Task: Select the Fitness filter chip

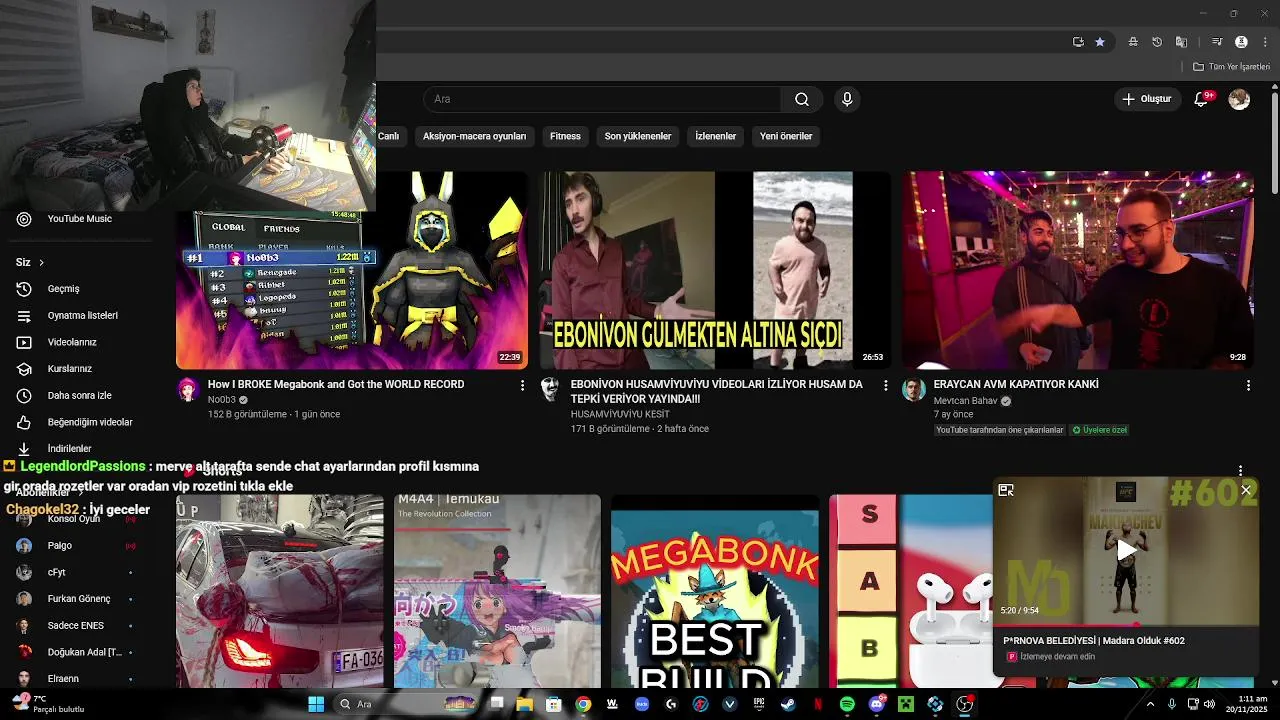Action: click(x=565, y=136)
